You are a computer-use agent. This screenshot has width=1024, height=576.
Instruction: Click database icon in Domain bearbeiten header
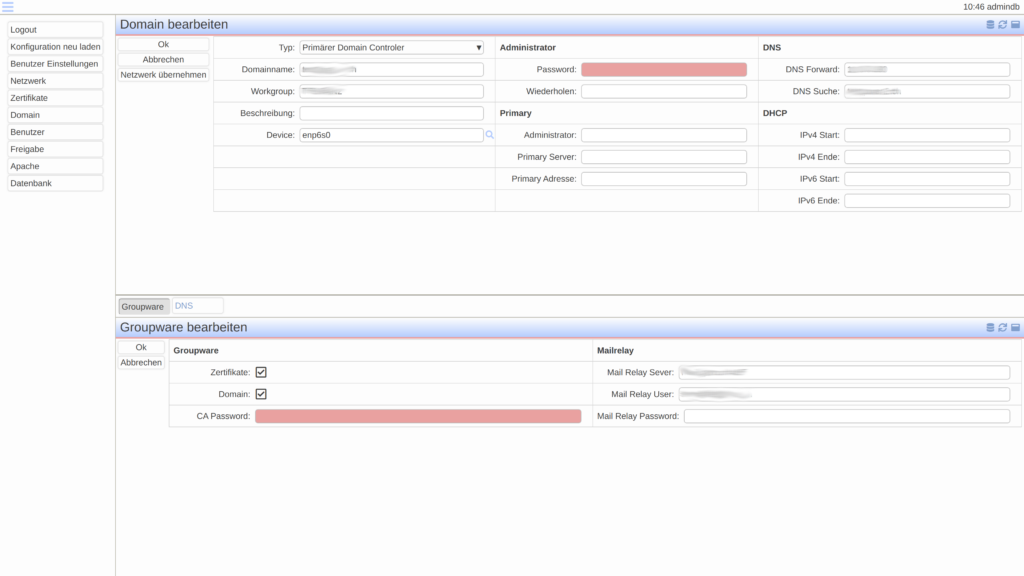(x=991, y=24)
